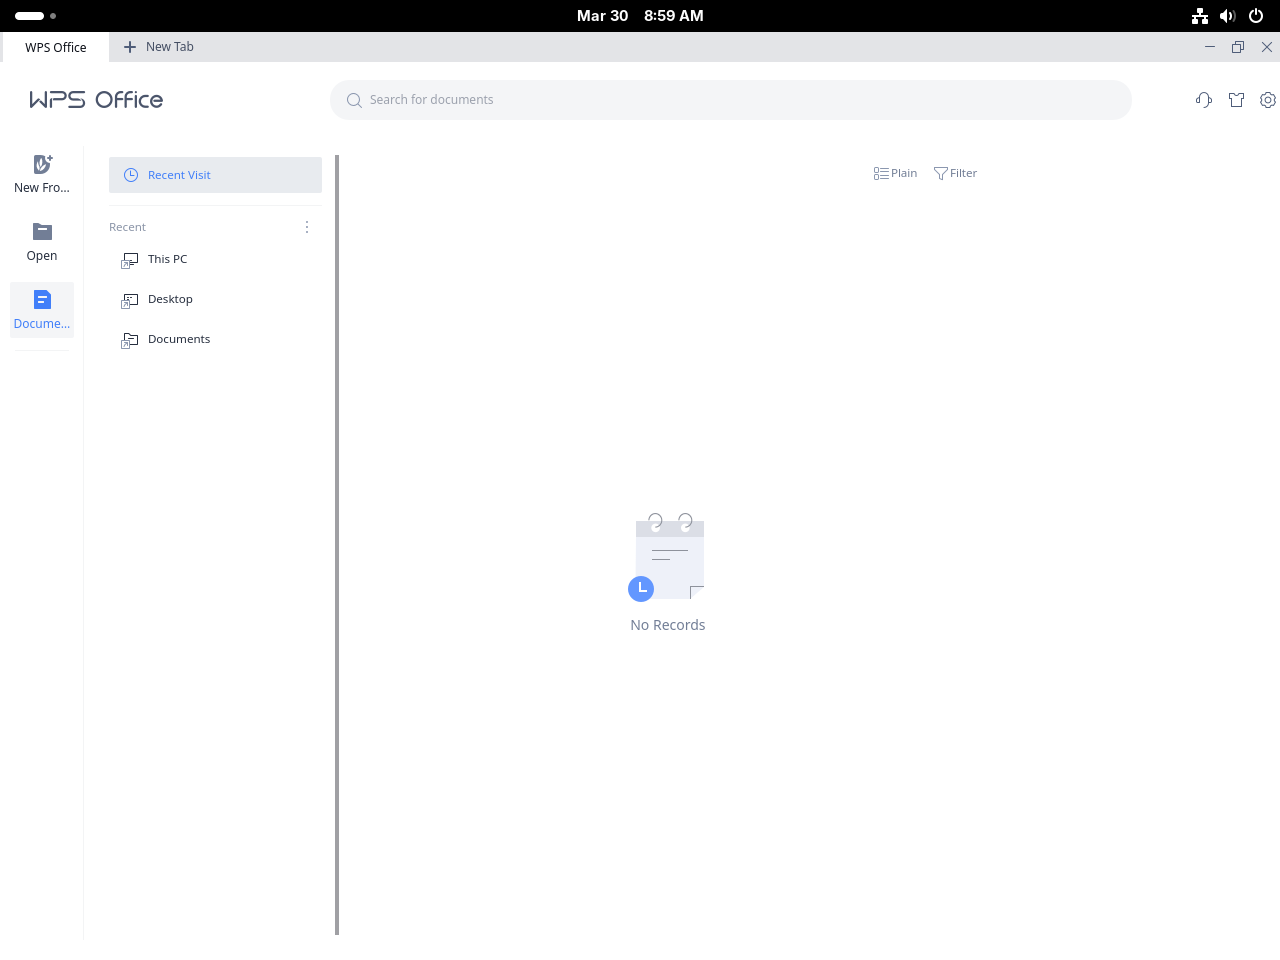Open the WPS support headset icon
The image size is (1280, 960).
click(x=1204, y=100)
